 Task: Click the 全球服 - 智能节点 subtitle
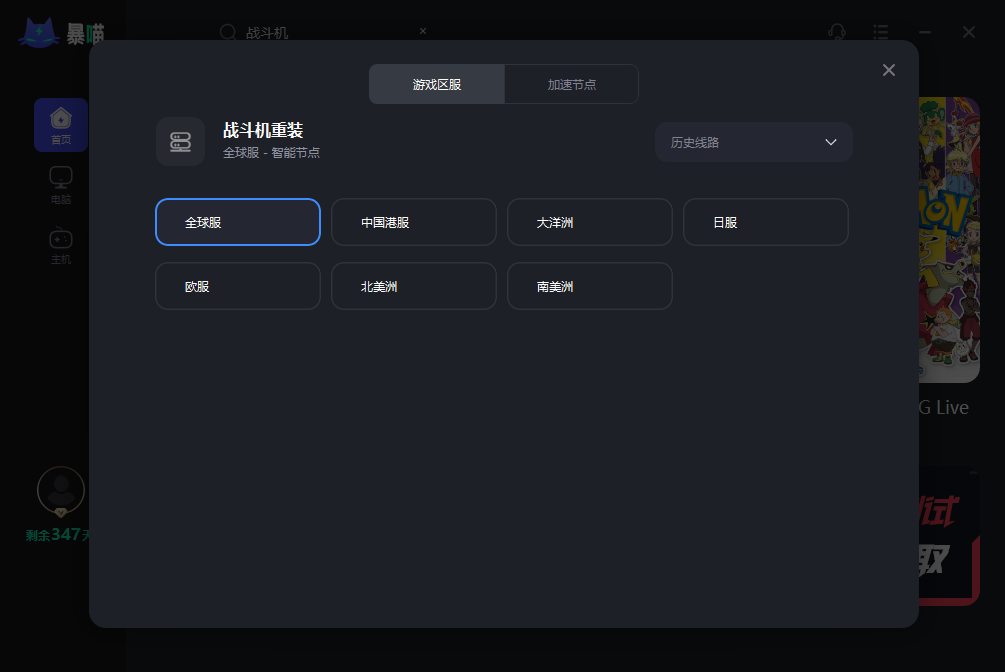271,153
